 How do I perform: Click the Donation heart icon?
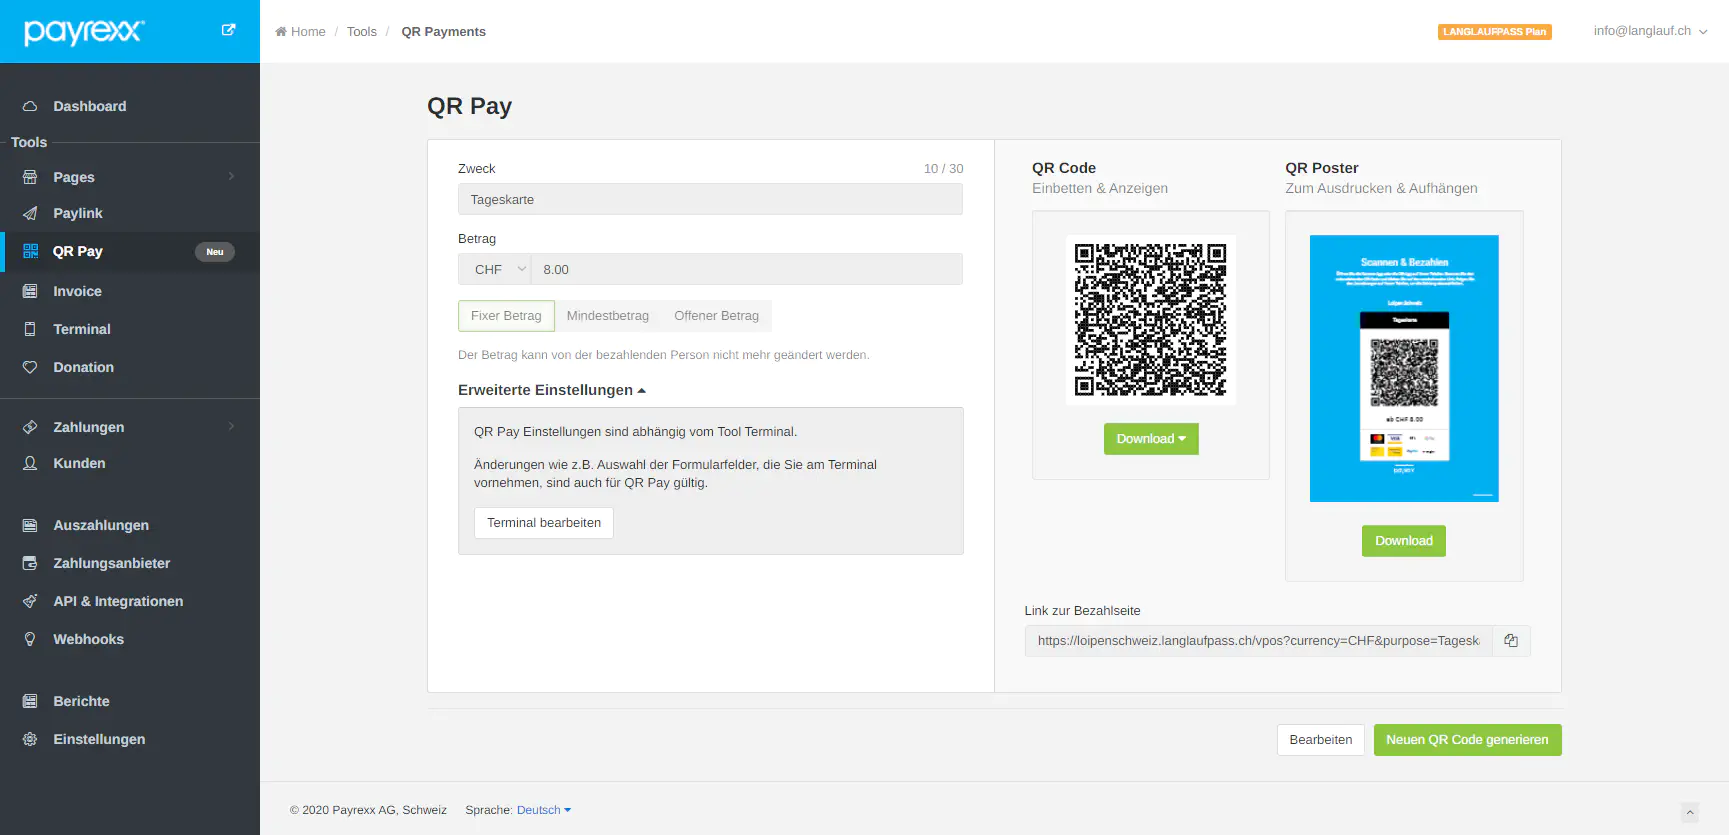30,367
